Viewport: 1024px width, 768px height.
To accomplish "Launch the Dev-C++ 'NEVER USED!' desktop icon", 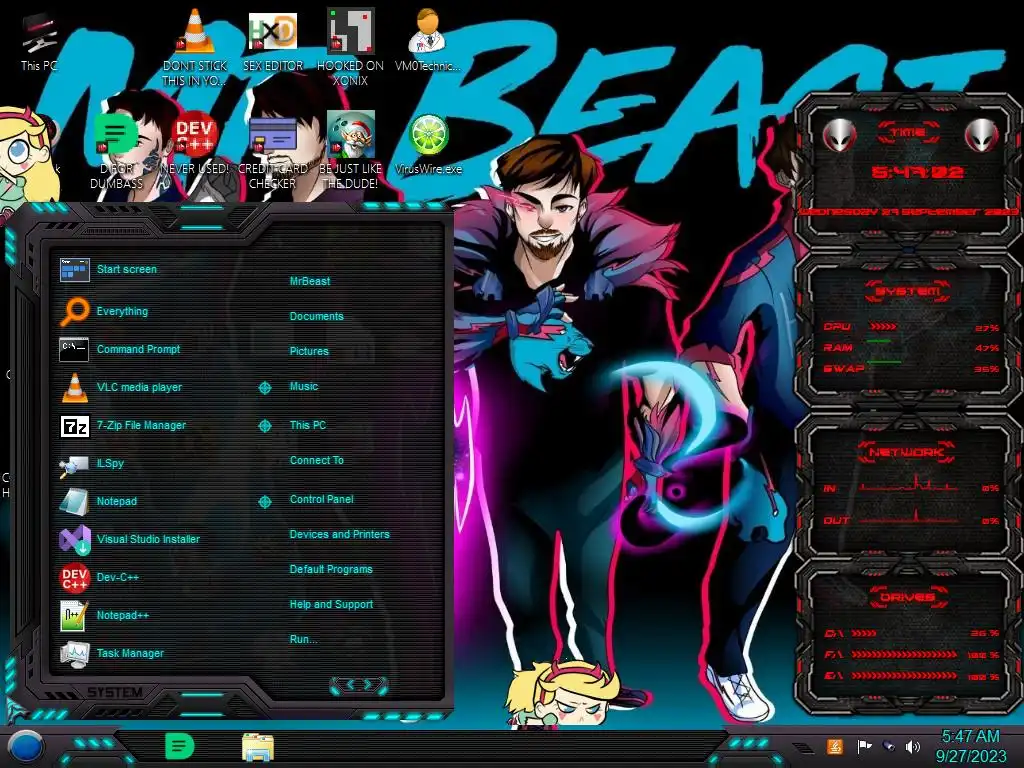I will click(x=195, y=144).
